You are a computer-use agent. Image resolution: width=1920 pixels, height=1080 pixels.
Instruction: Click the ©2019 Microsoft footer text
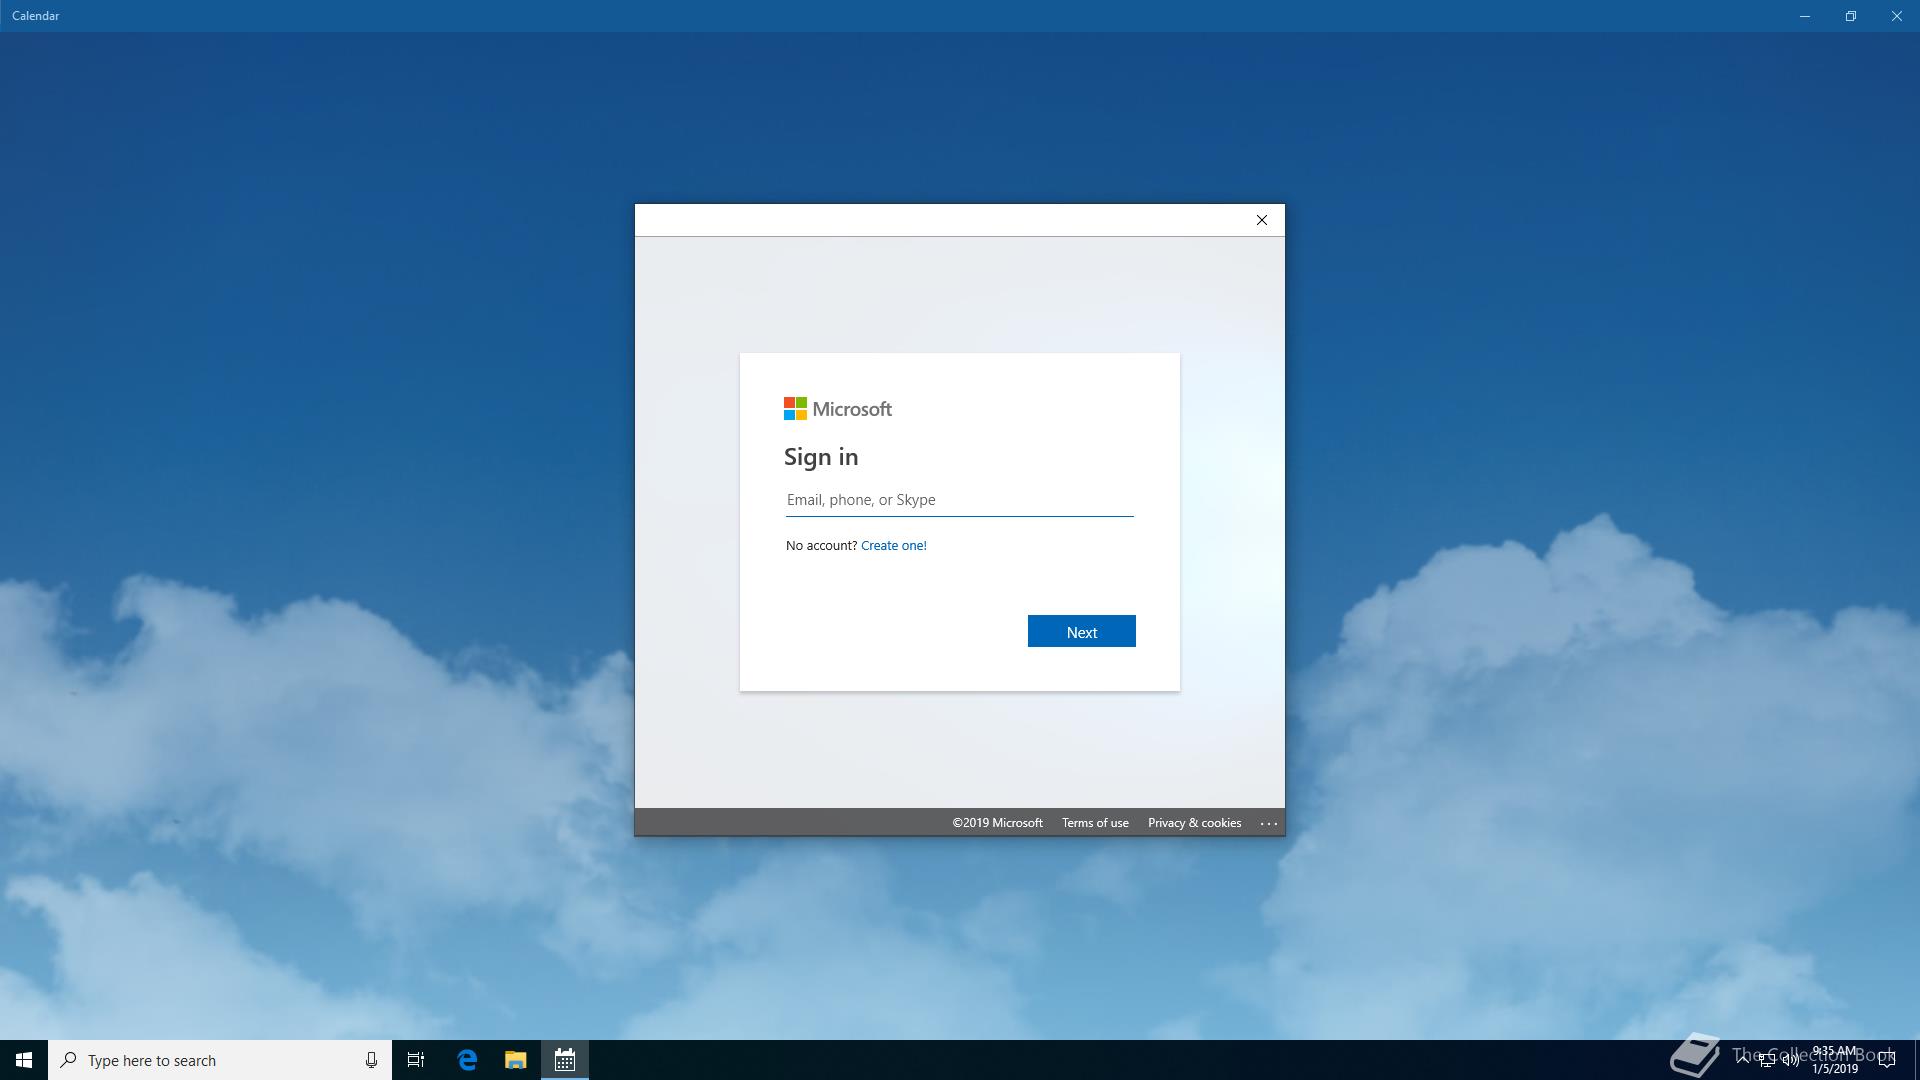click(x=997, y=823)
